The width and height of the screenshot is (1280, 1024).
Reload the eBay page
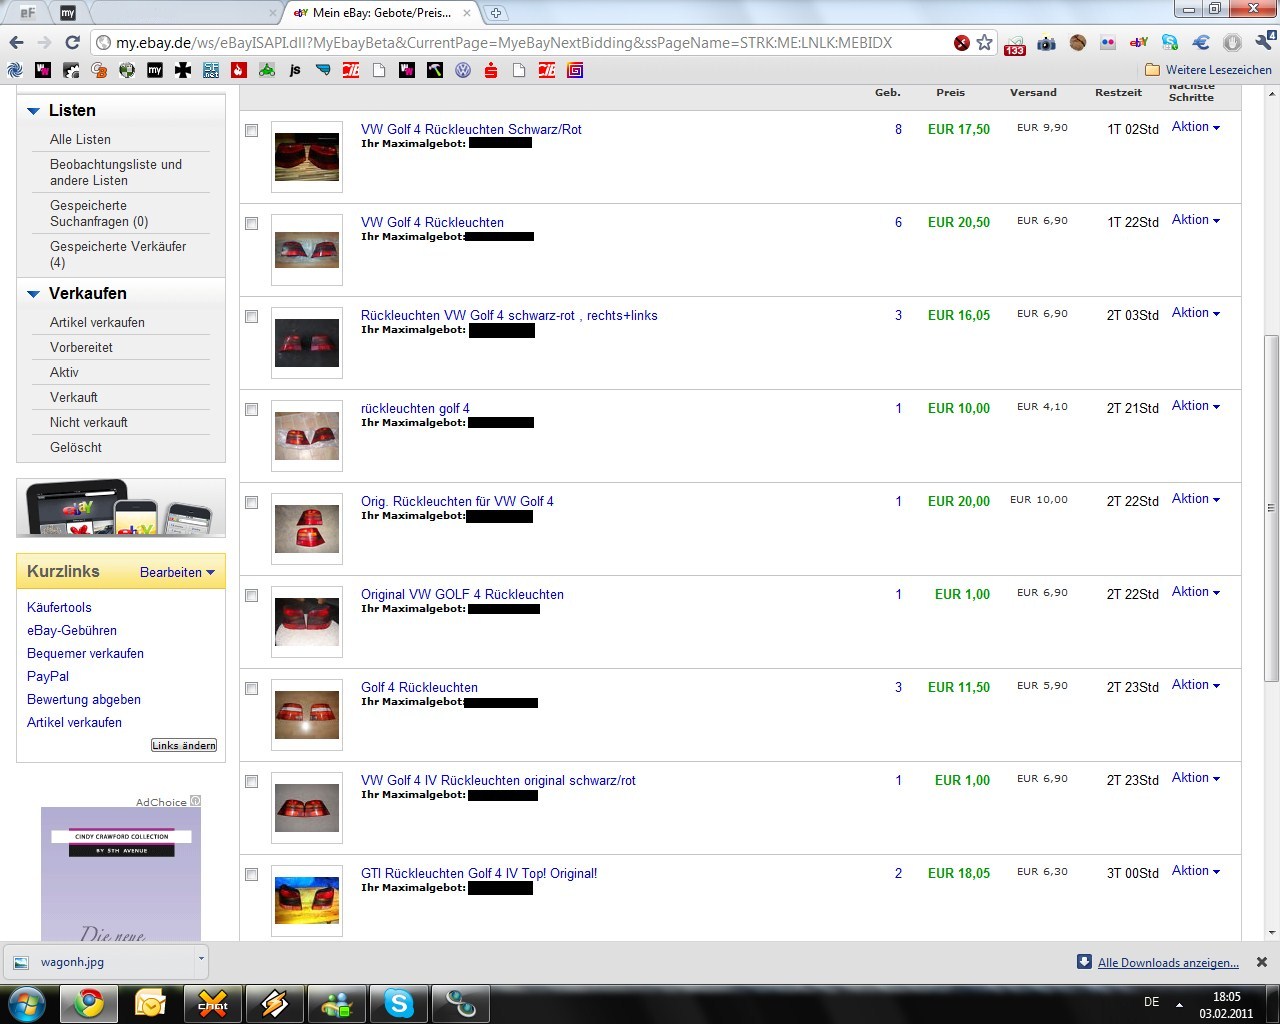pyautogui.click(x=72, y=42)
